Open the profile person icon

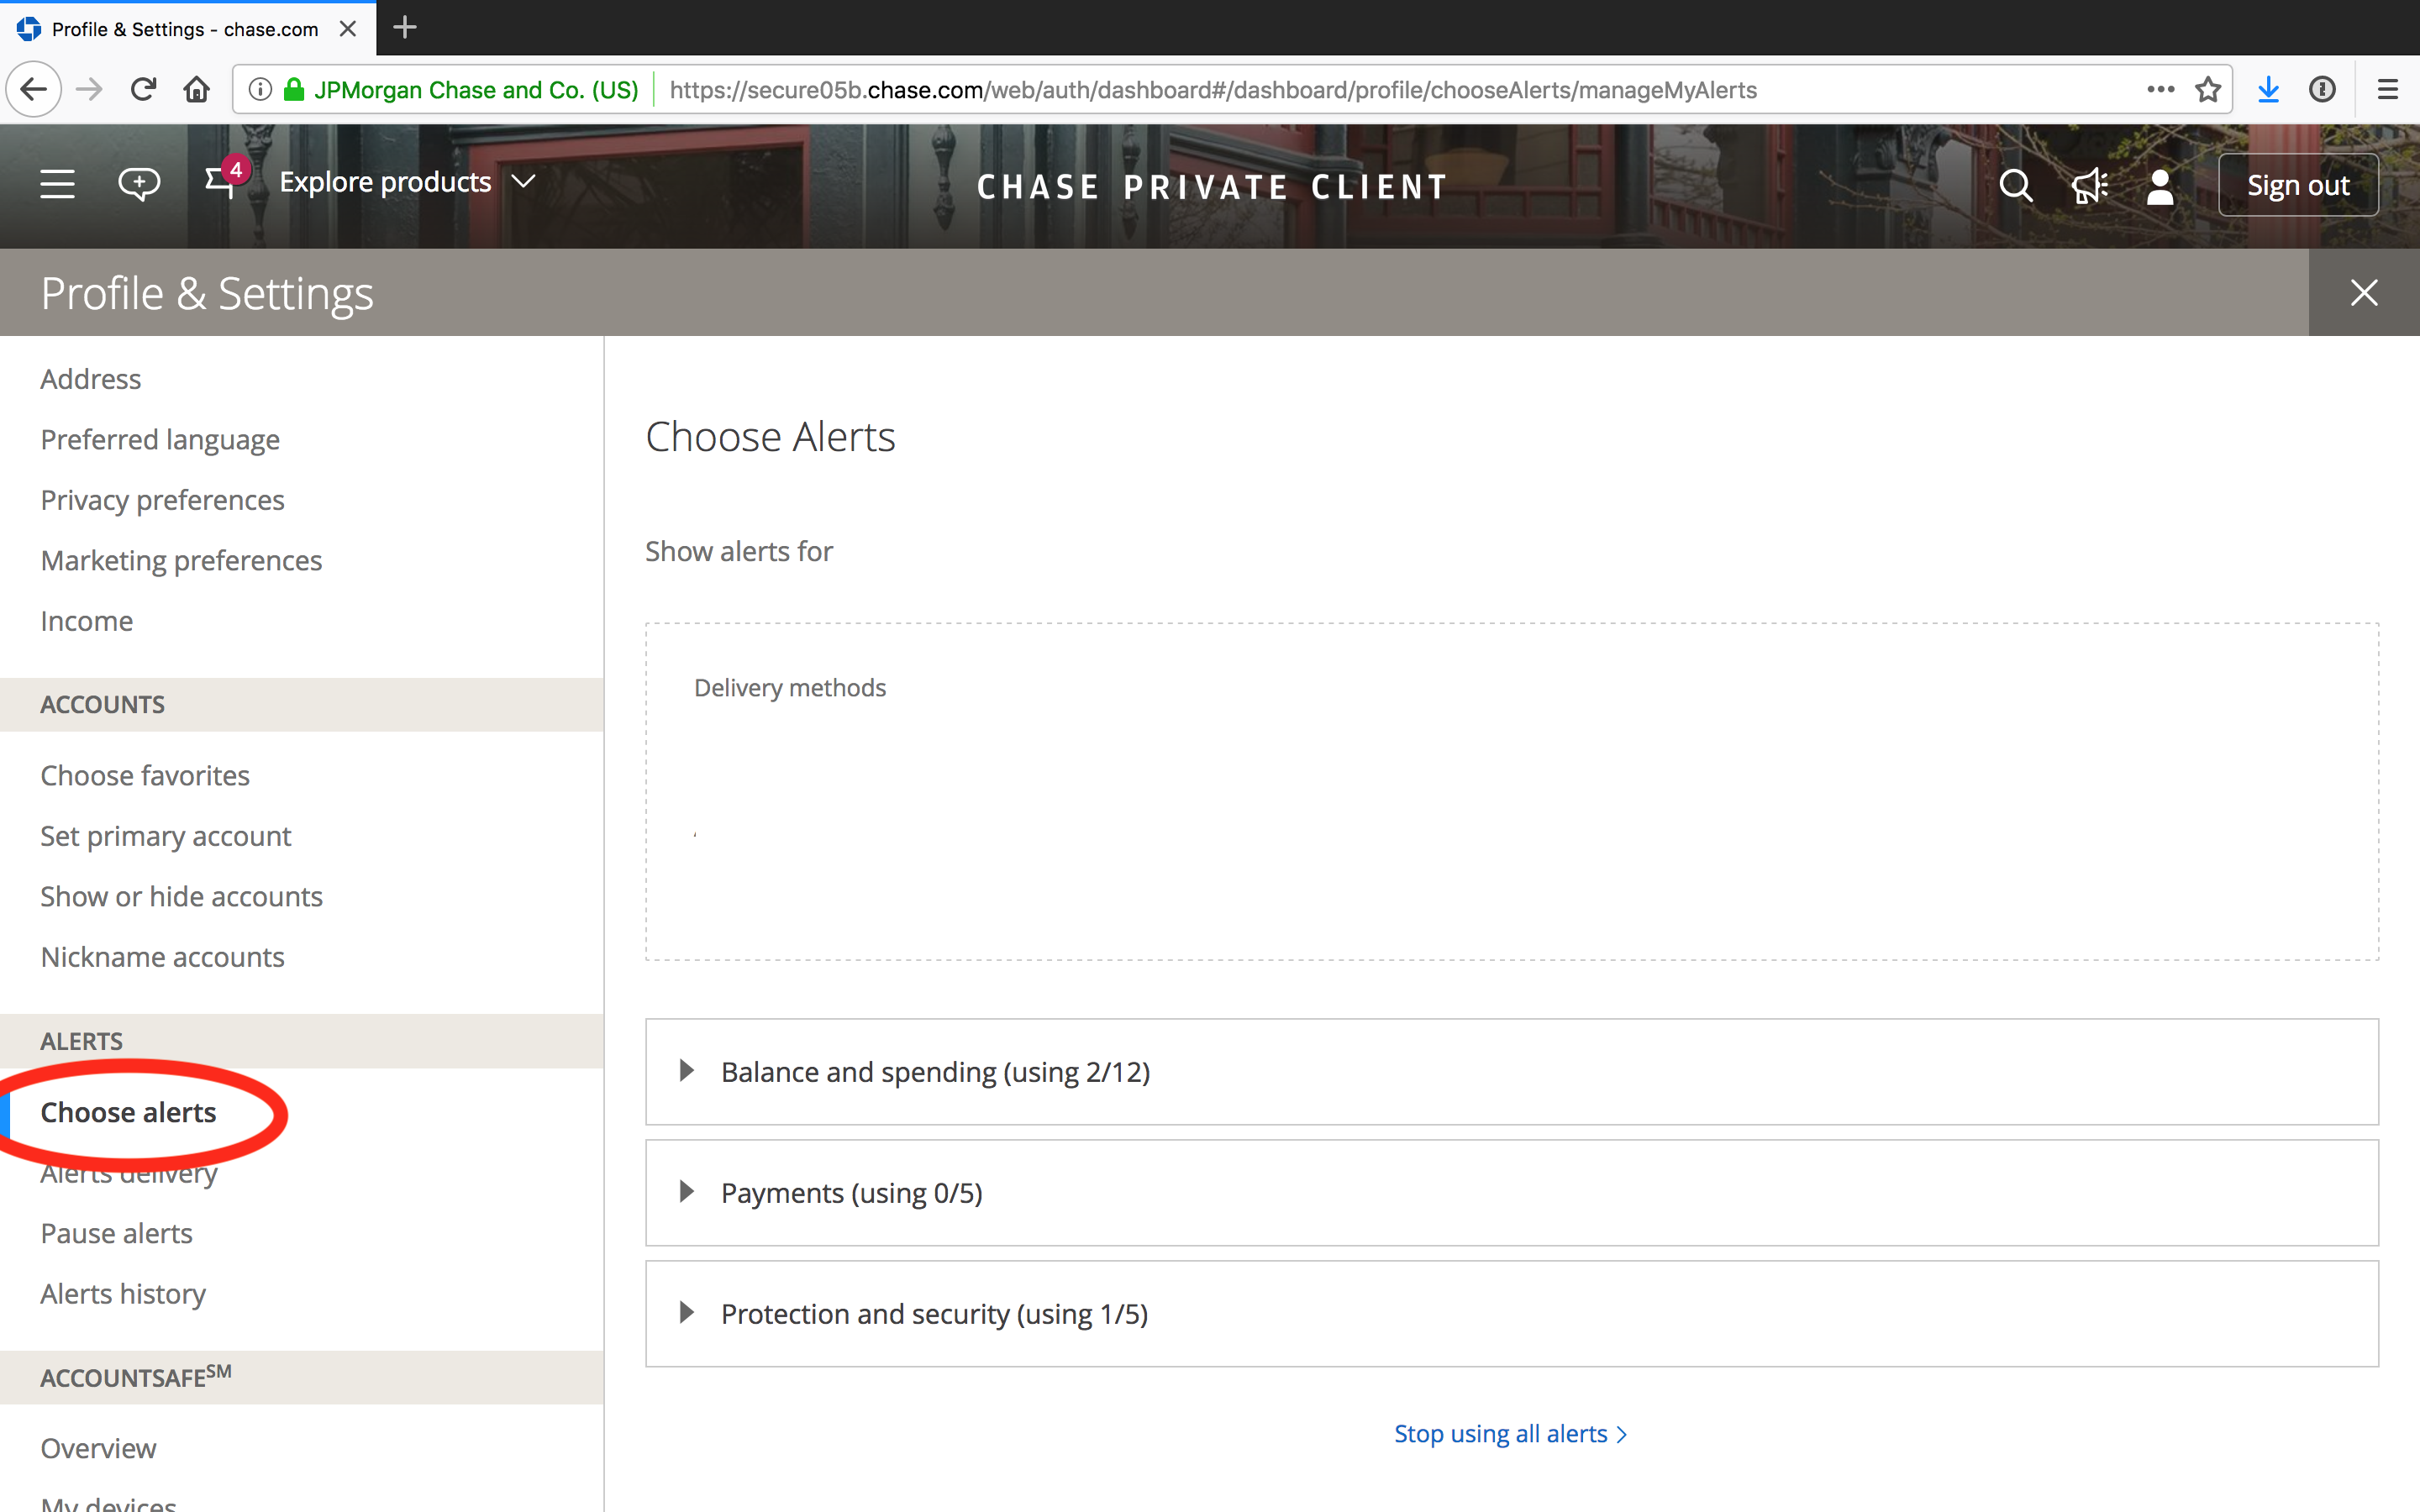pos(2160,186)
